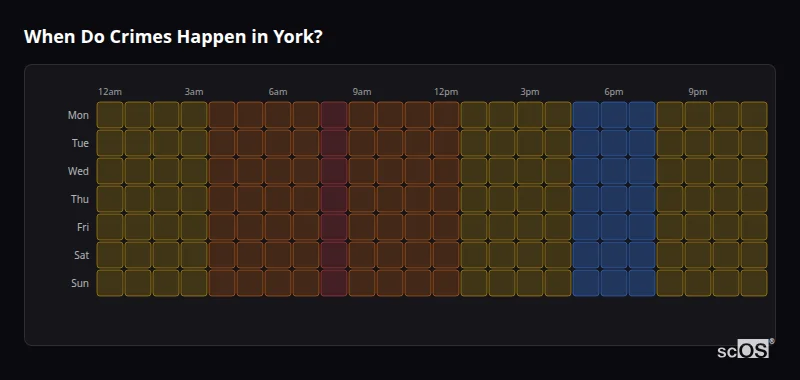Select the Sunday 11pm heatmap cell
This screenshot has width=800, height=380.
pos(754,283)
